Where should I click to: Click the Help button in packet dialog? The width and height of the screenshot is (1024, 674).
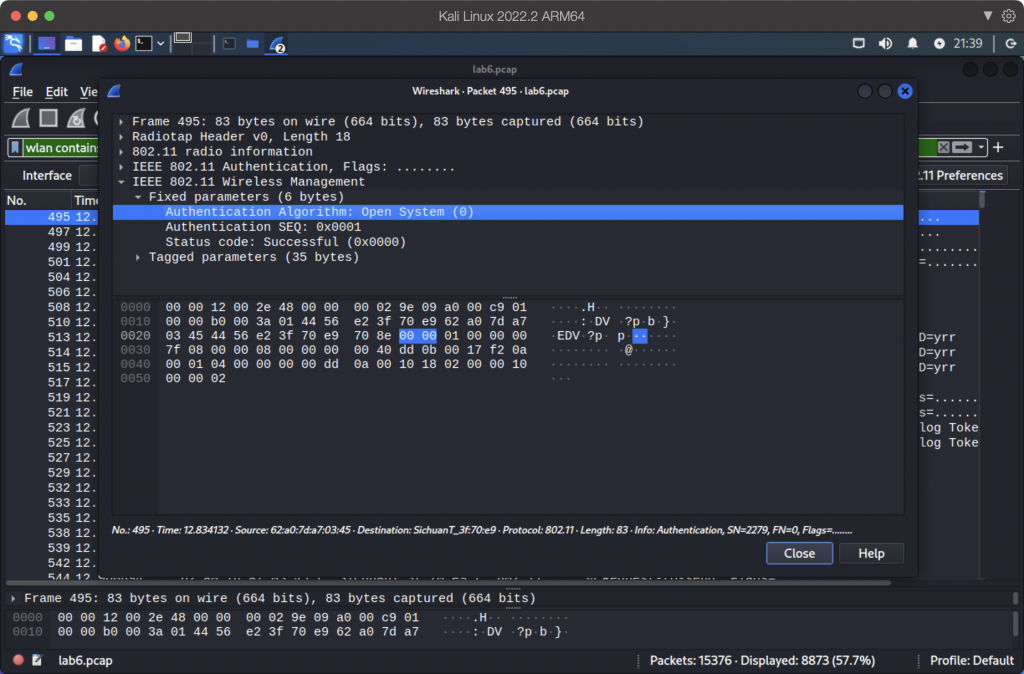coord(871,553)
